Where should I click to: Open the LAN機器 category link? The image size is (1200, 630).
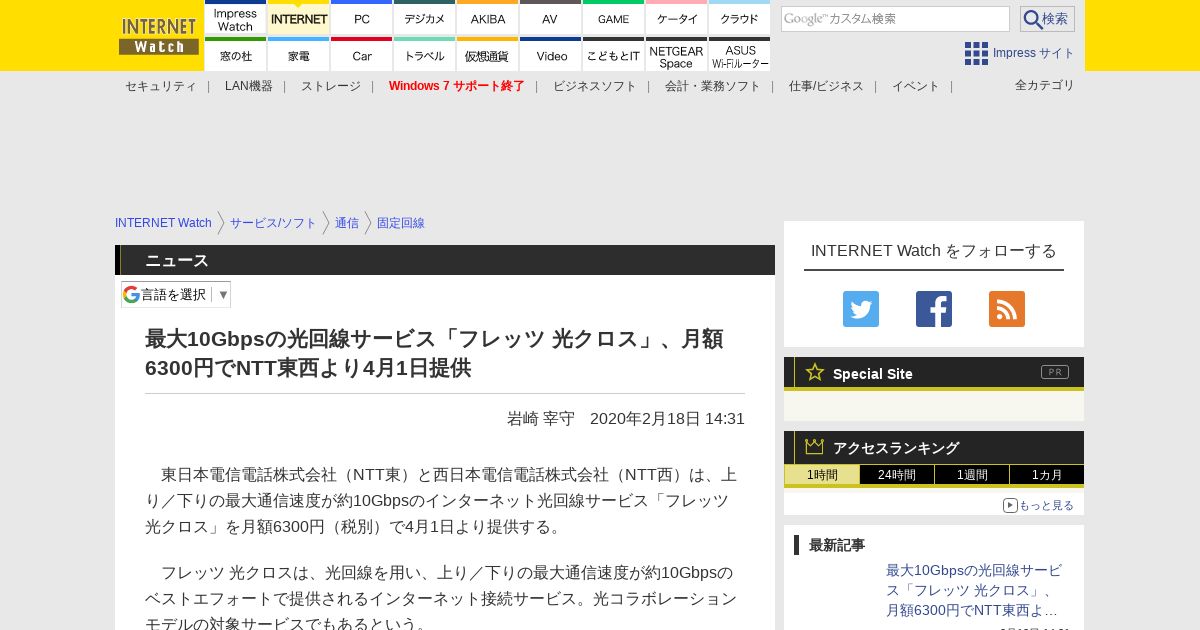pyautogui.click(x=249, y=86)
